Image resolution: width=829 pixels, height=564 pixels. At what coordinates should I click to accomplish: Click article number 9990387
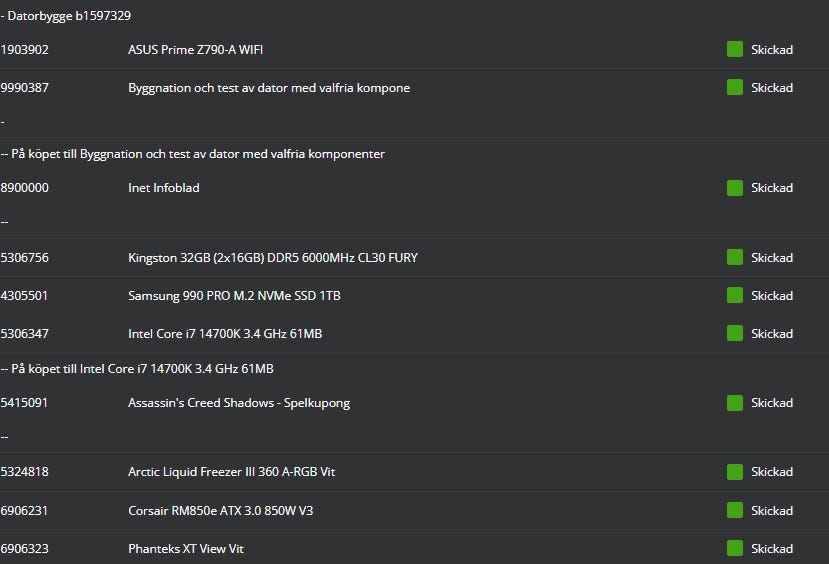click(25, 88)
